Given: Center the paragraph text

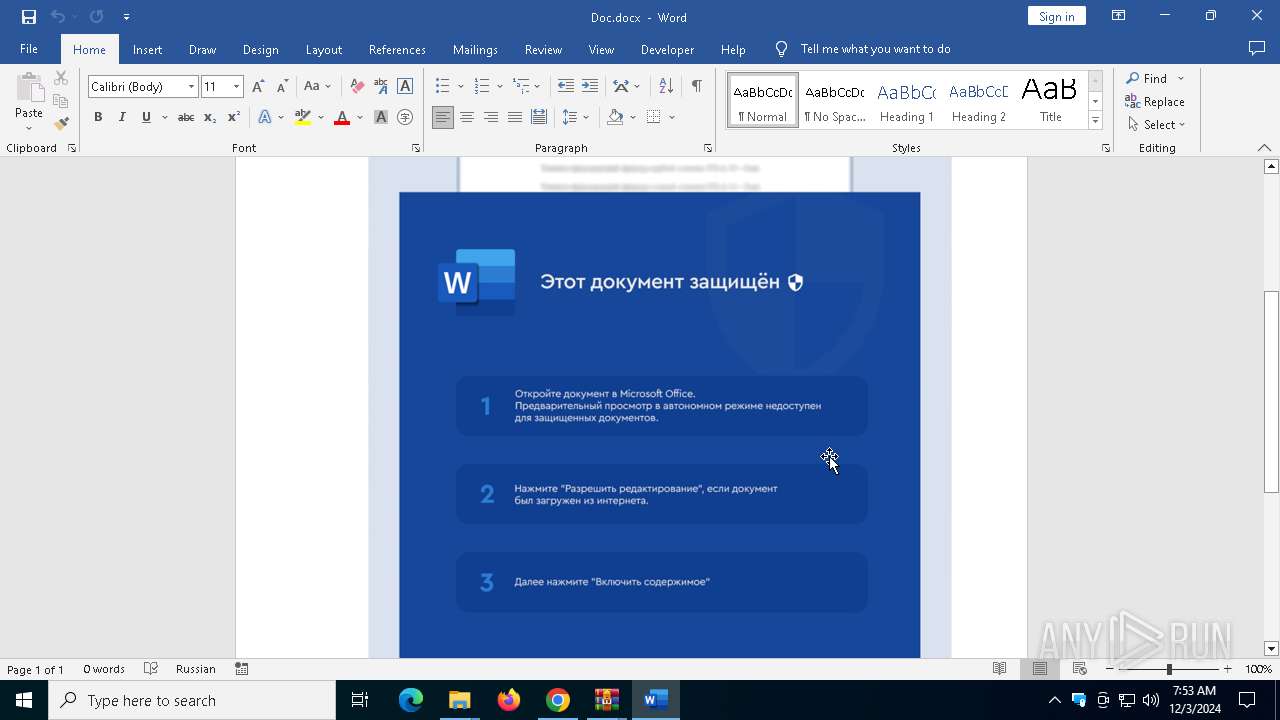Looking at the screenshot, I should [467, 118].
